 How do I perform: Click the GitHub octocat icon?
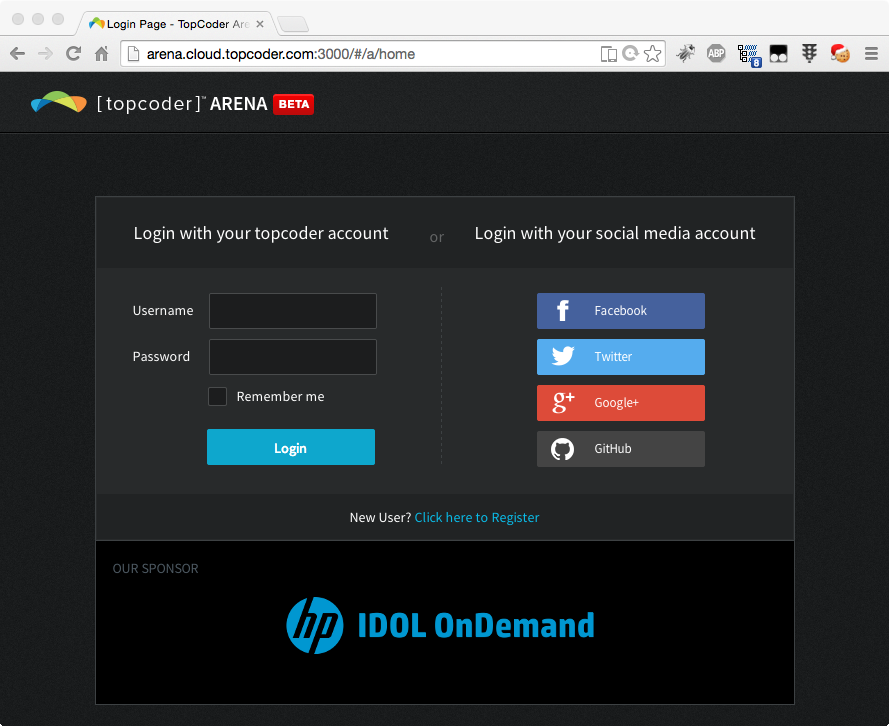563,449
